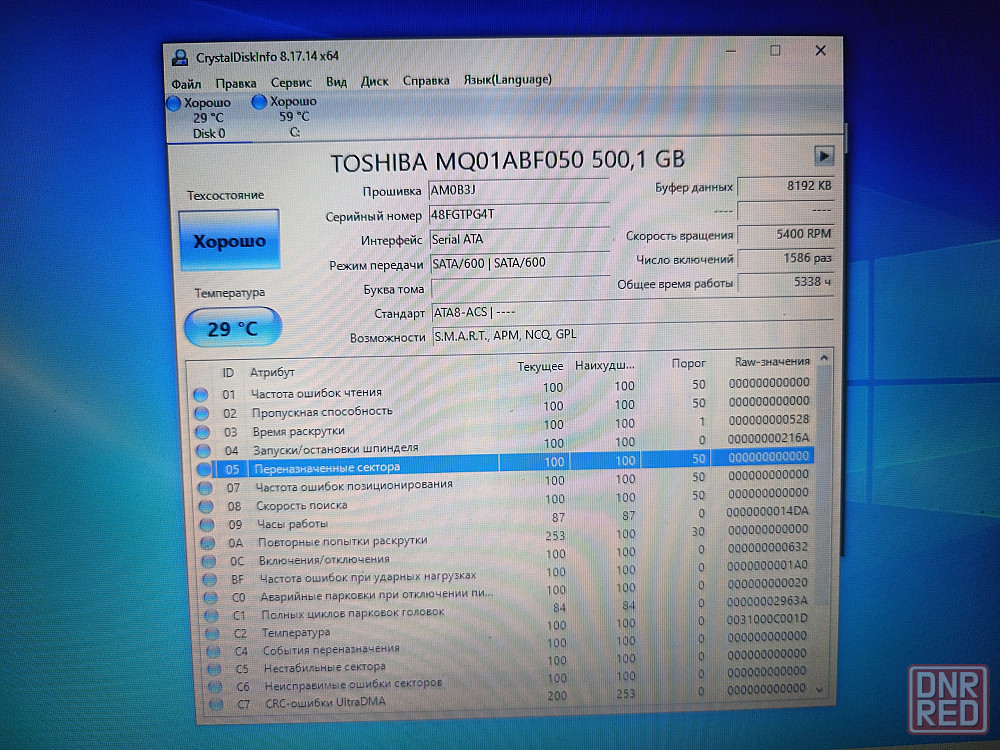Click status circle for attribute C4
This screenshot has width=1000, height=750.
[x=214, y=652]
